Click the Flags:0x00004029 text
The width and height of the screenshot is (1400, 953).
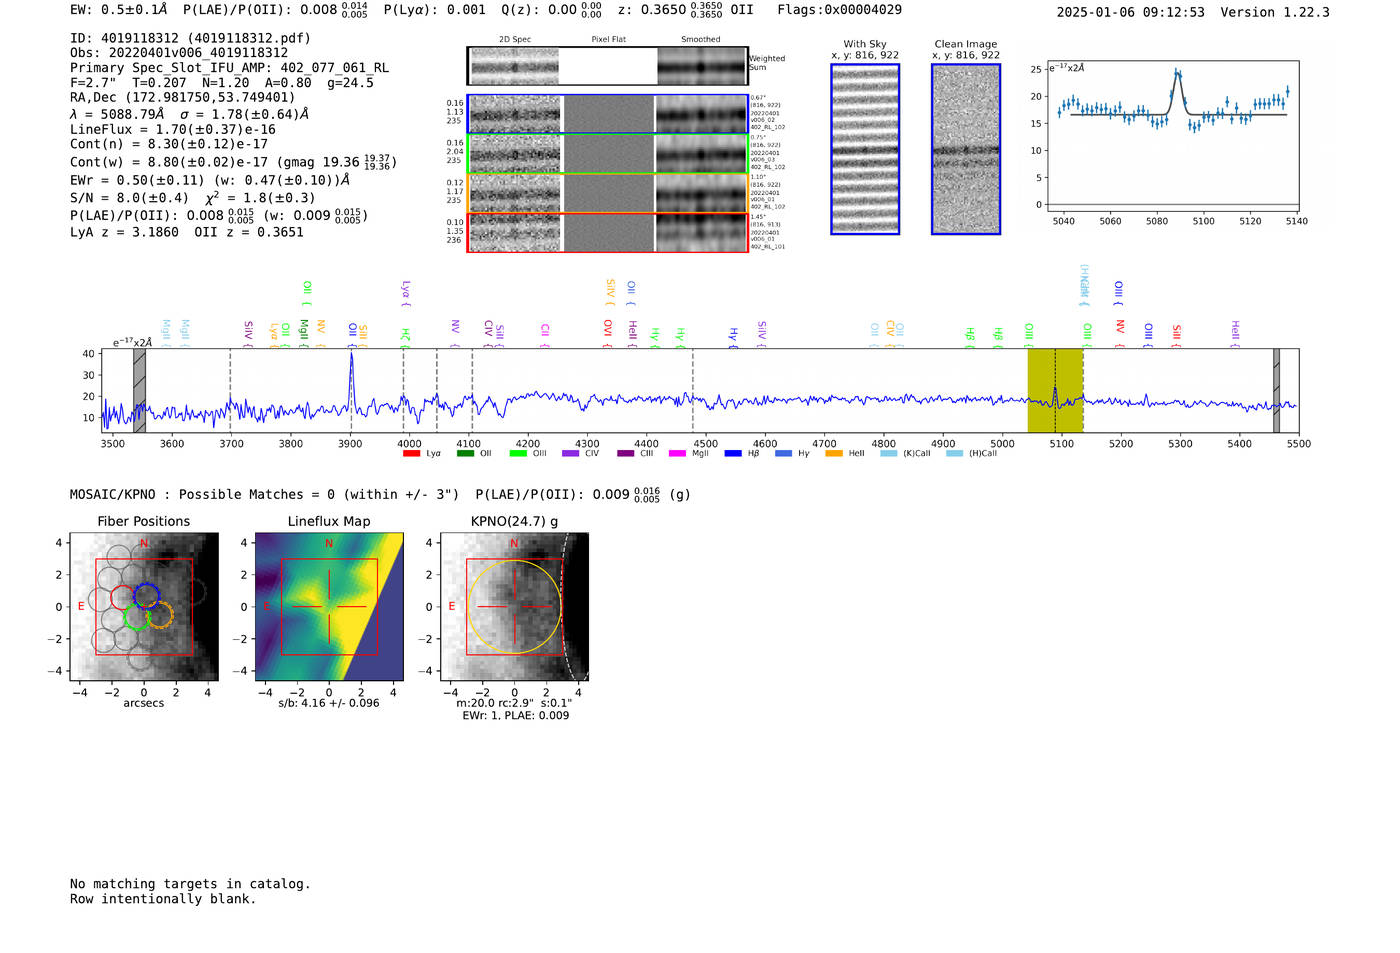839,10
